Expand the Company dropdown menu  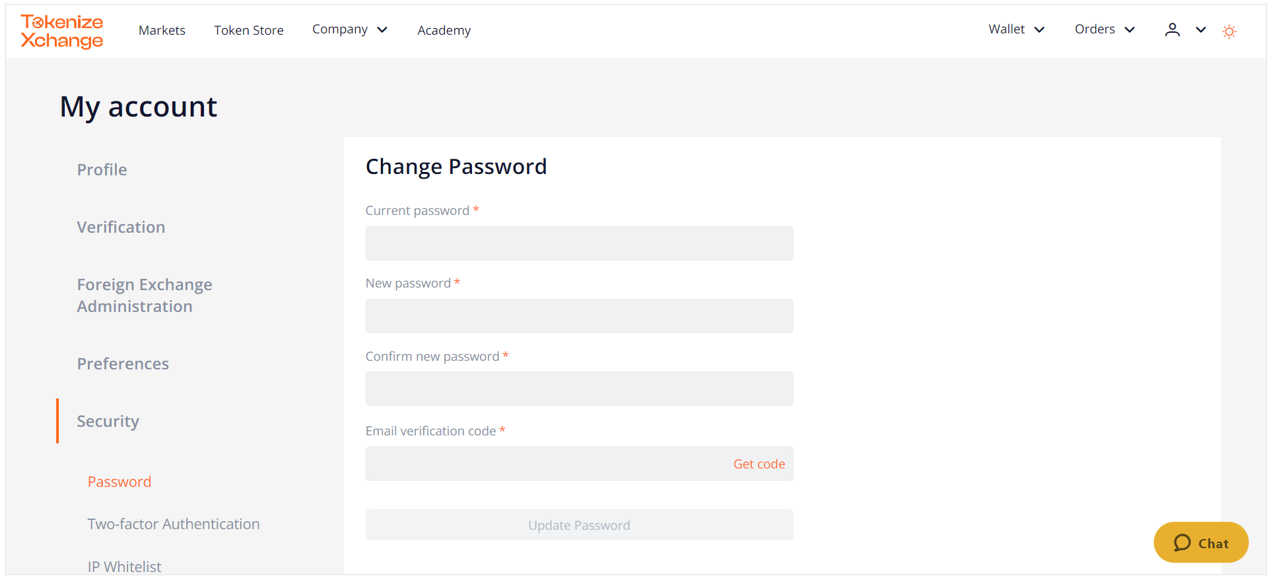349,30
